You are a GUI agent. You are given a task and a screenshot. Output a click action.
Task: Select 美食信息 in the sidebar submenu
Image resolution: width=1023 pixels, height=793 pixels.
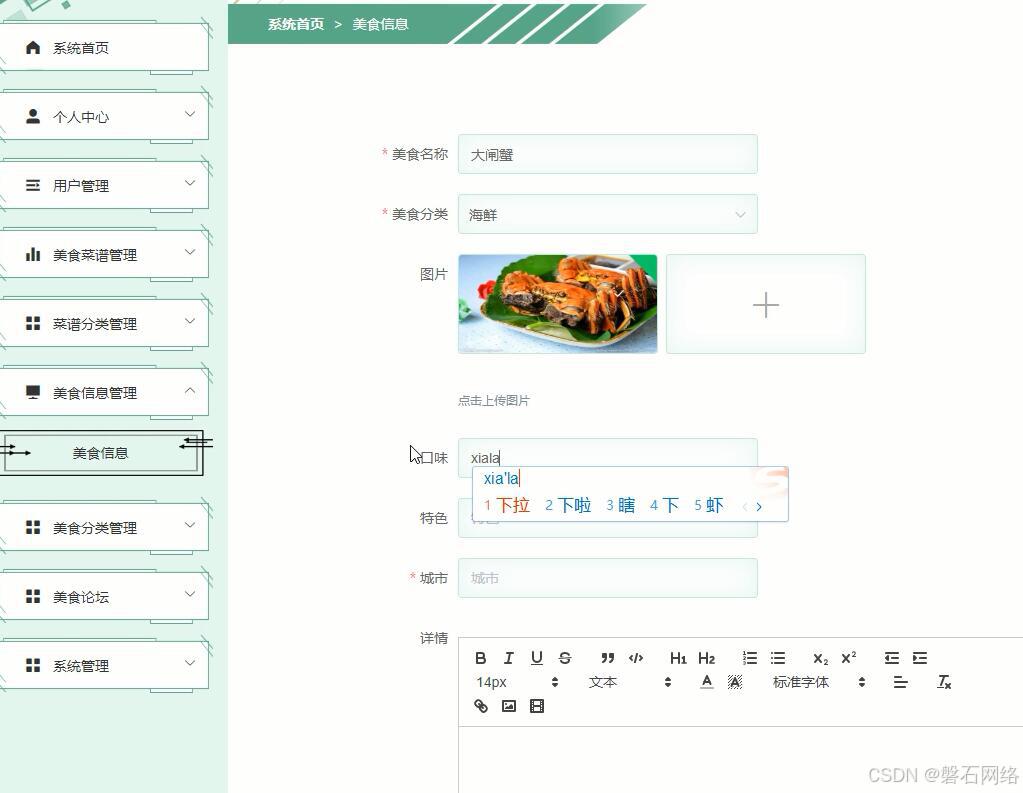click(100, 453)
